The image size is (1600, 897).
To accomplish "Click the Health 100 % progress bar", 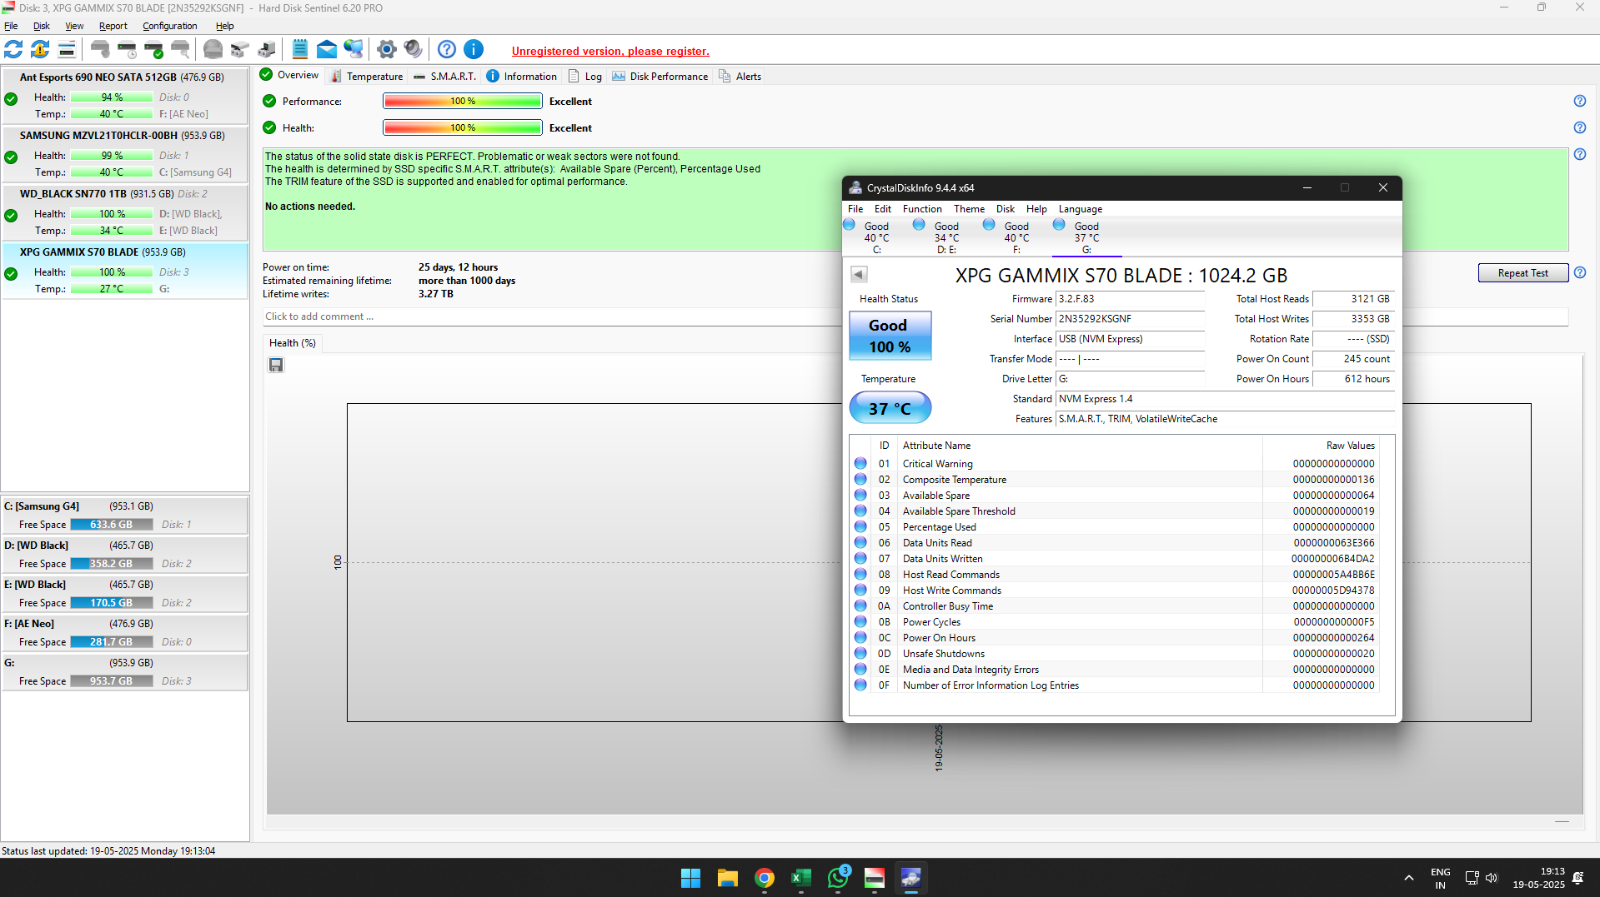I will click(462, 128).
